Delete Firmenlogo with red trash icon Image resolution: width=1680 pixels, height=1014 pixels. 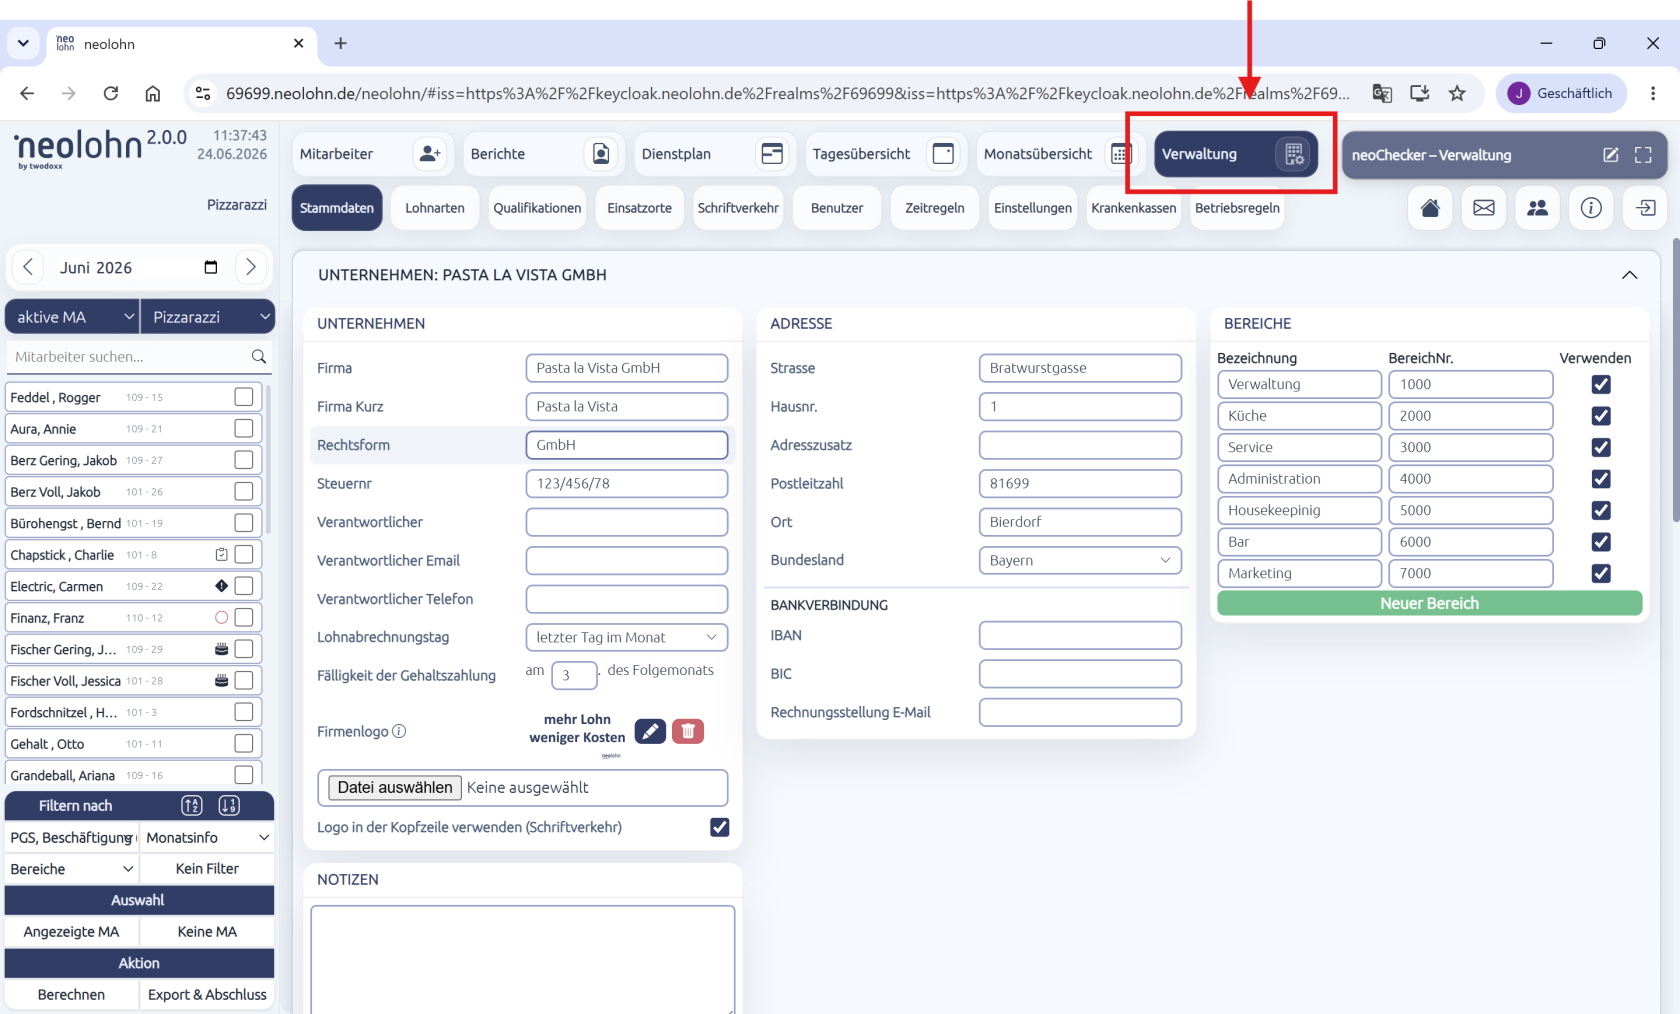pos(688,731)
